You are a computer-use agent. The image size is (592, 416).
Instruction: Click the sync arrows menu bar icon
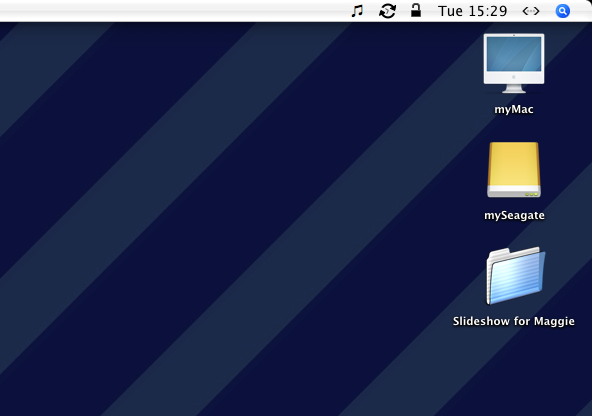pos(387,11)
